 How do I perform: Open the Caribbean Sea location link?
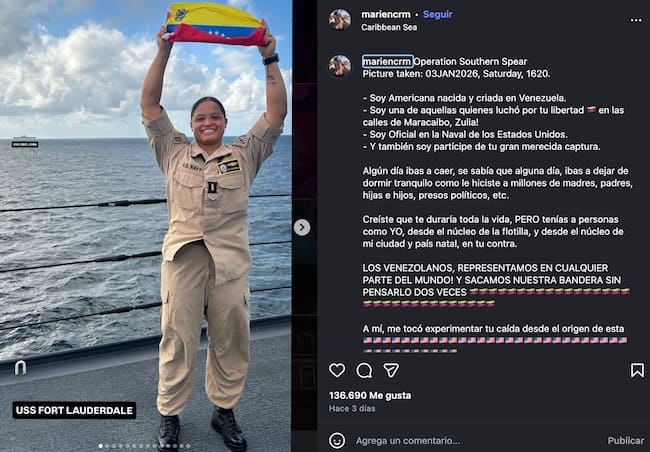click(x=389, y=27)
